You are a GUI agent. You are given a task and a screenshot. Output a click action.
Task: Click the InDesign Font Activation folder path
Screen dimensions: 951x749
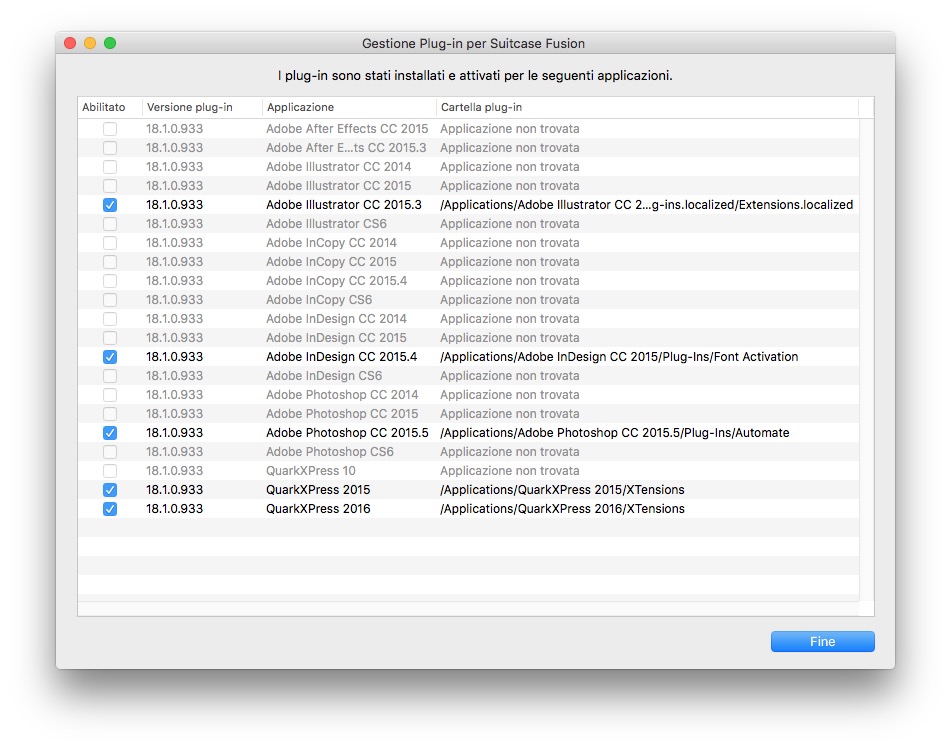[x=619, y=357]
